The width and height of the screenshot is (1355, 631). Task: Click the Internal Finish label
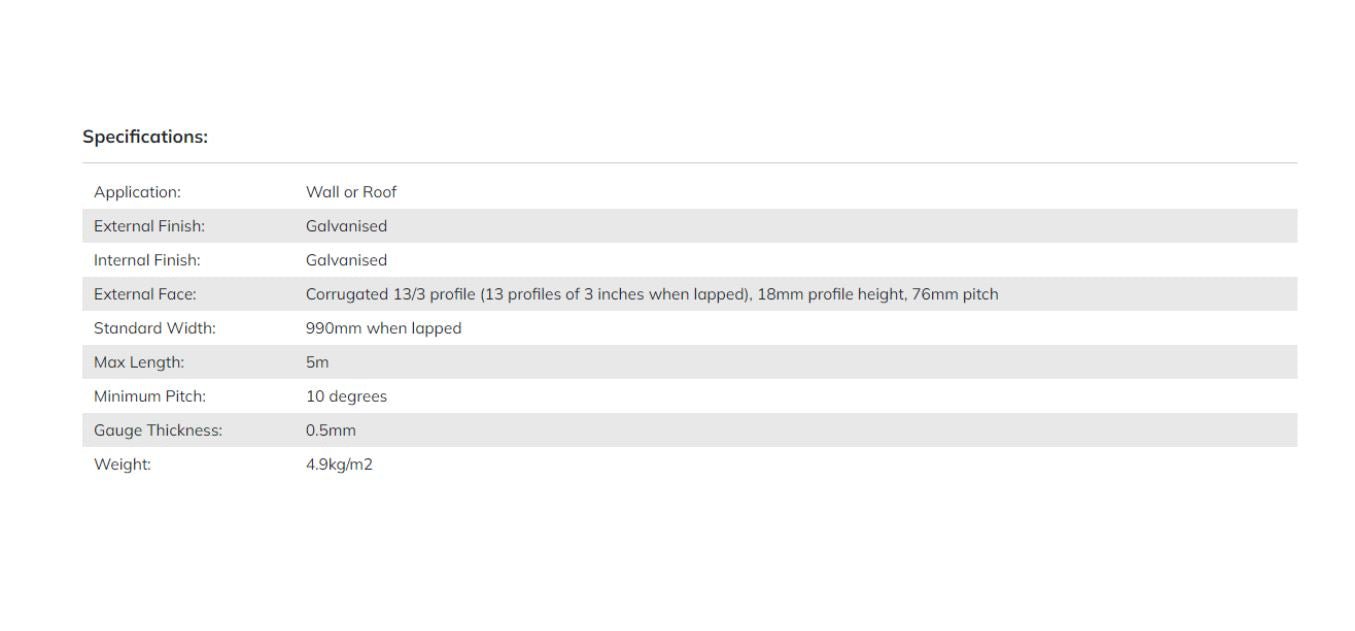pos(147,260)
